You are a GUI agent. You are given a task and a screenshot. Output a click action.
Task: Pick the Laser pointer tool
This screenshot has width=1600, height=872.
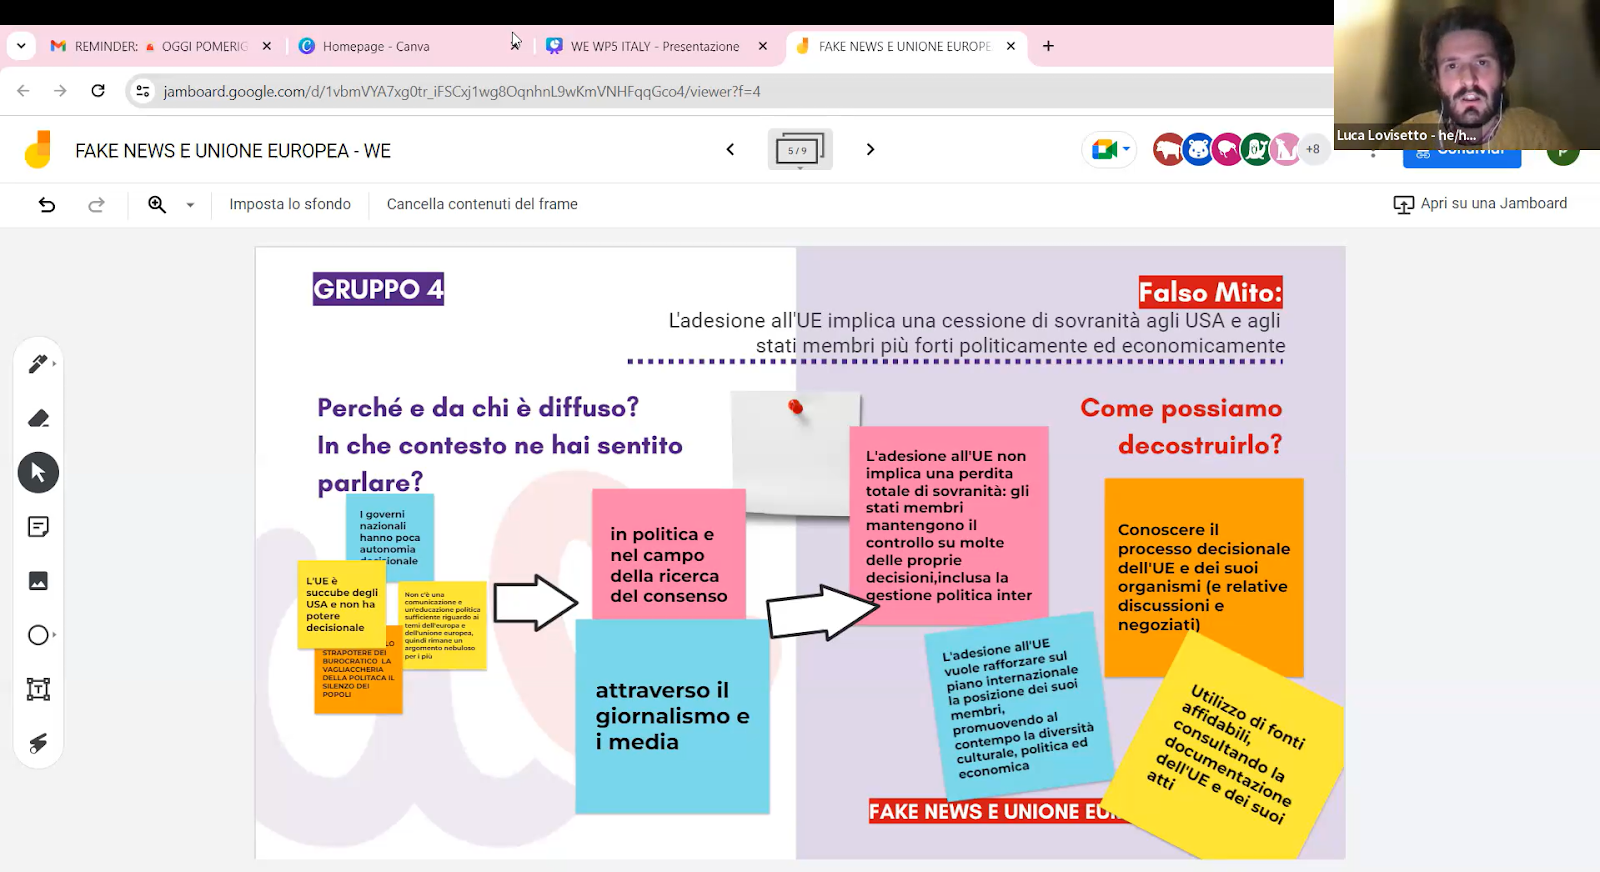pos(38,743)
